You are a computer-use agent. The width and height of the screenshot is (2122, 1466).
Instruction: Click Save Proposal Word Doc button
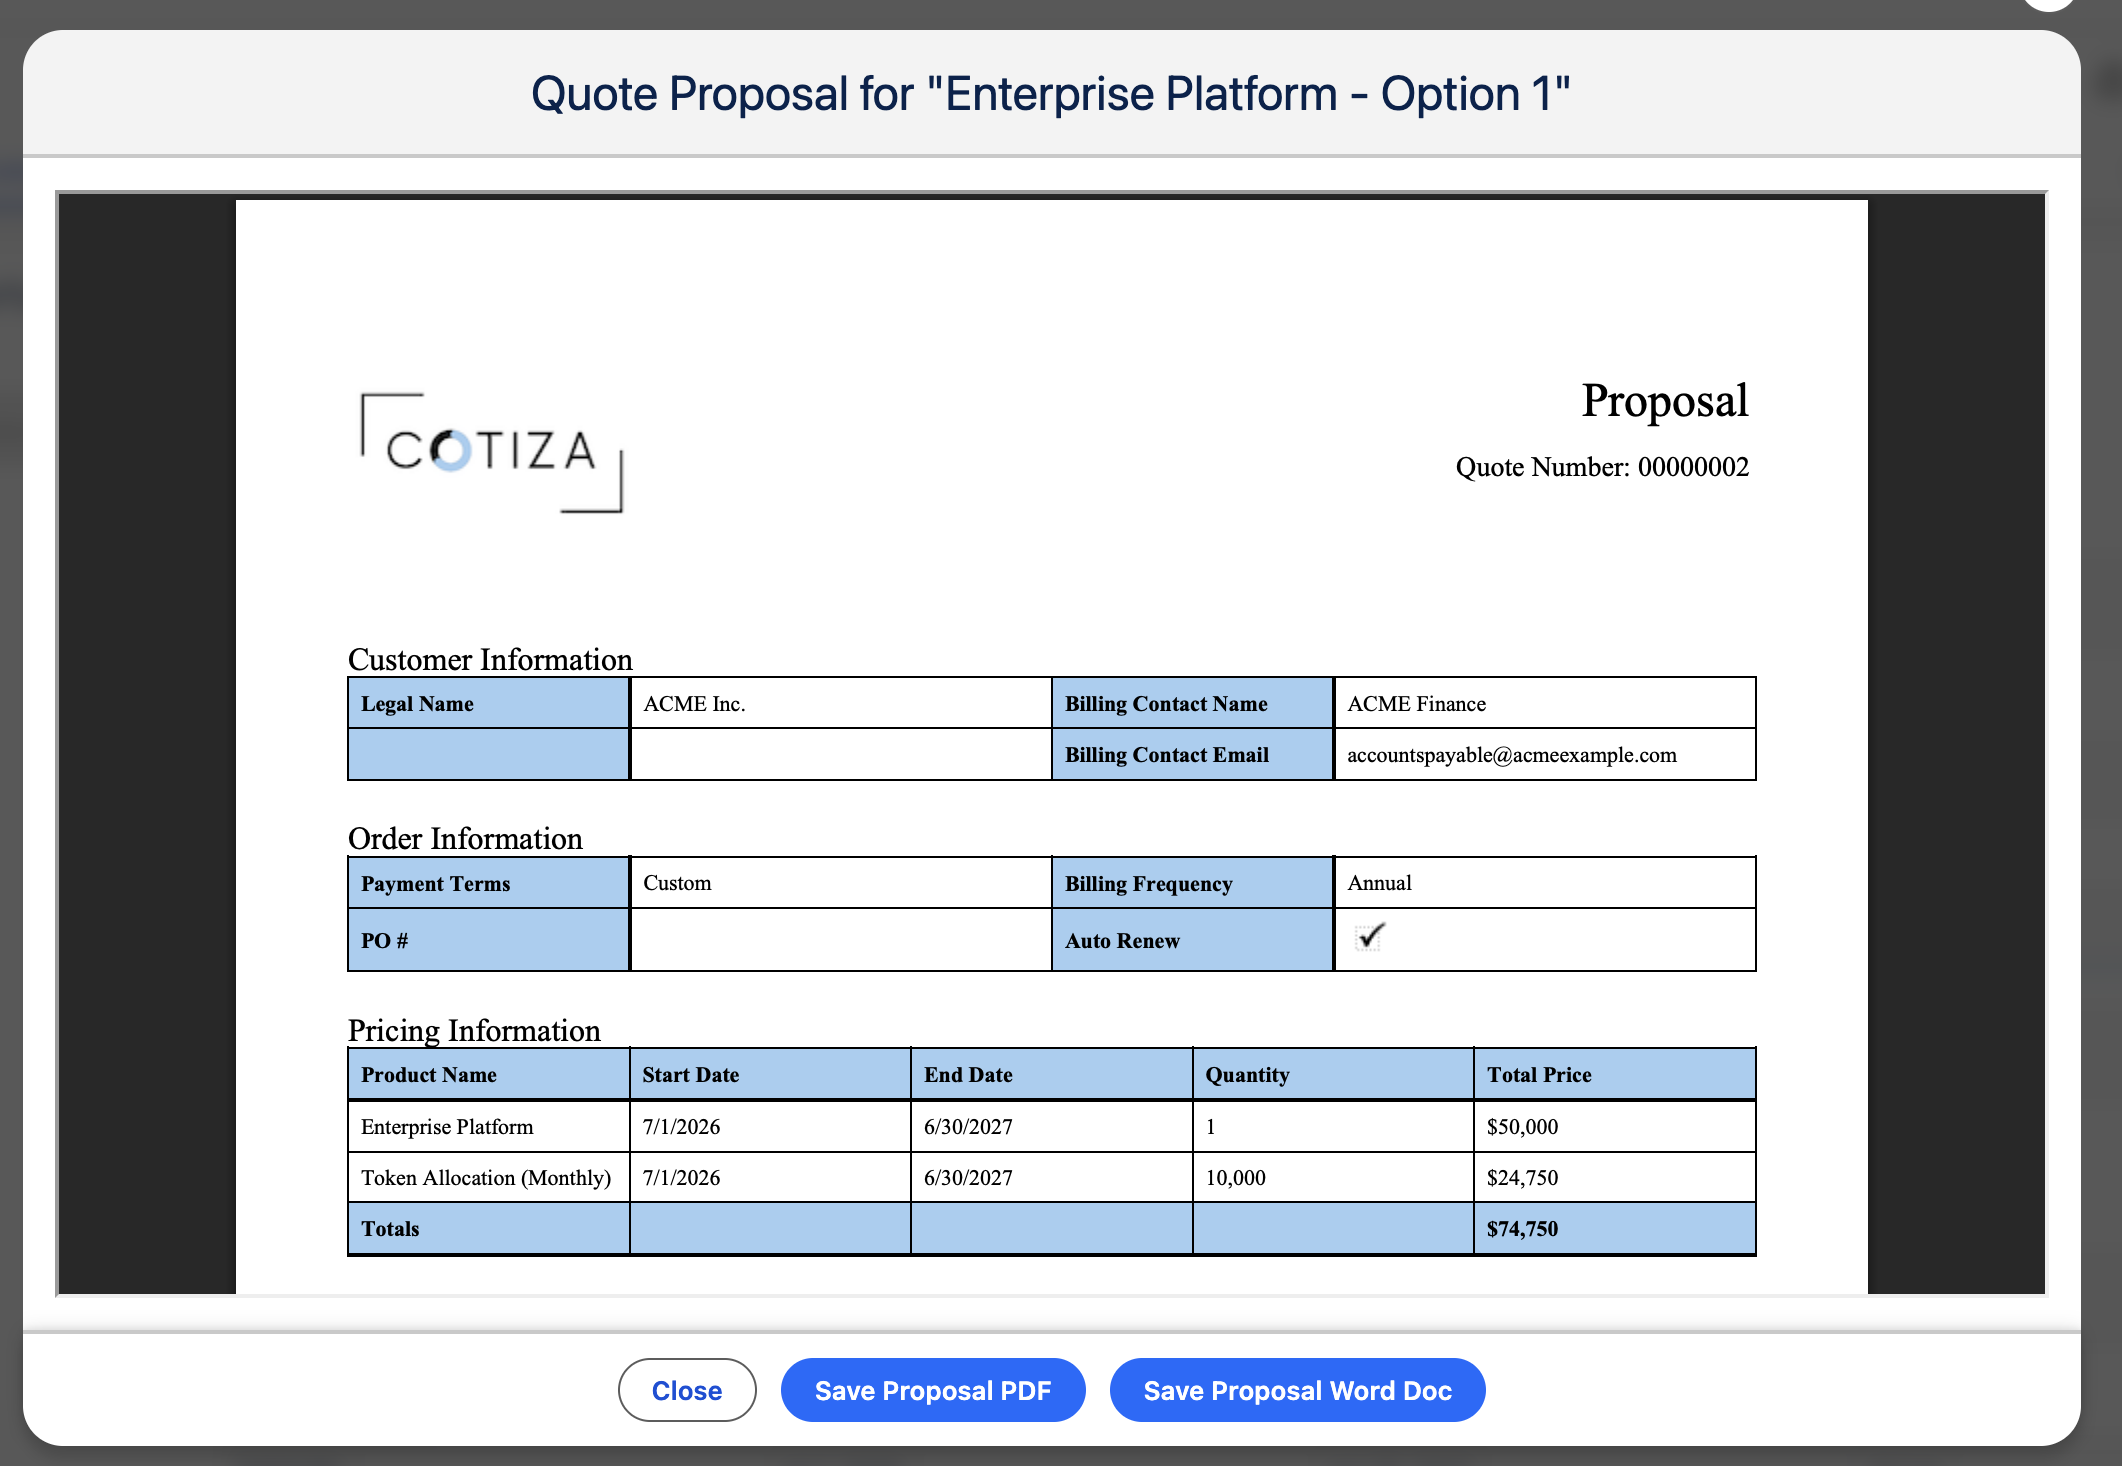click(1297, 1390)
